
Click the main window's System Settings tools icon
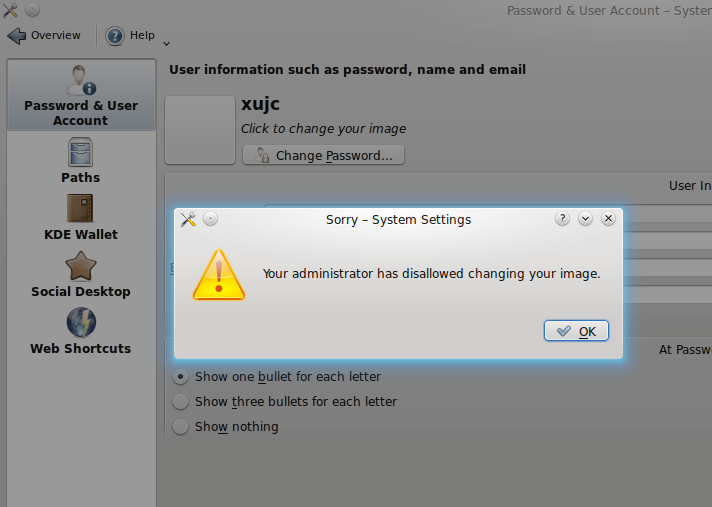(10, 10)
